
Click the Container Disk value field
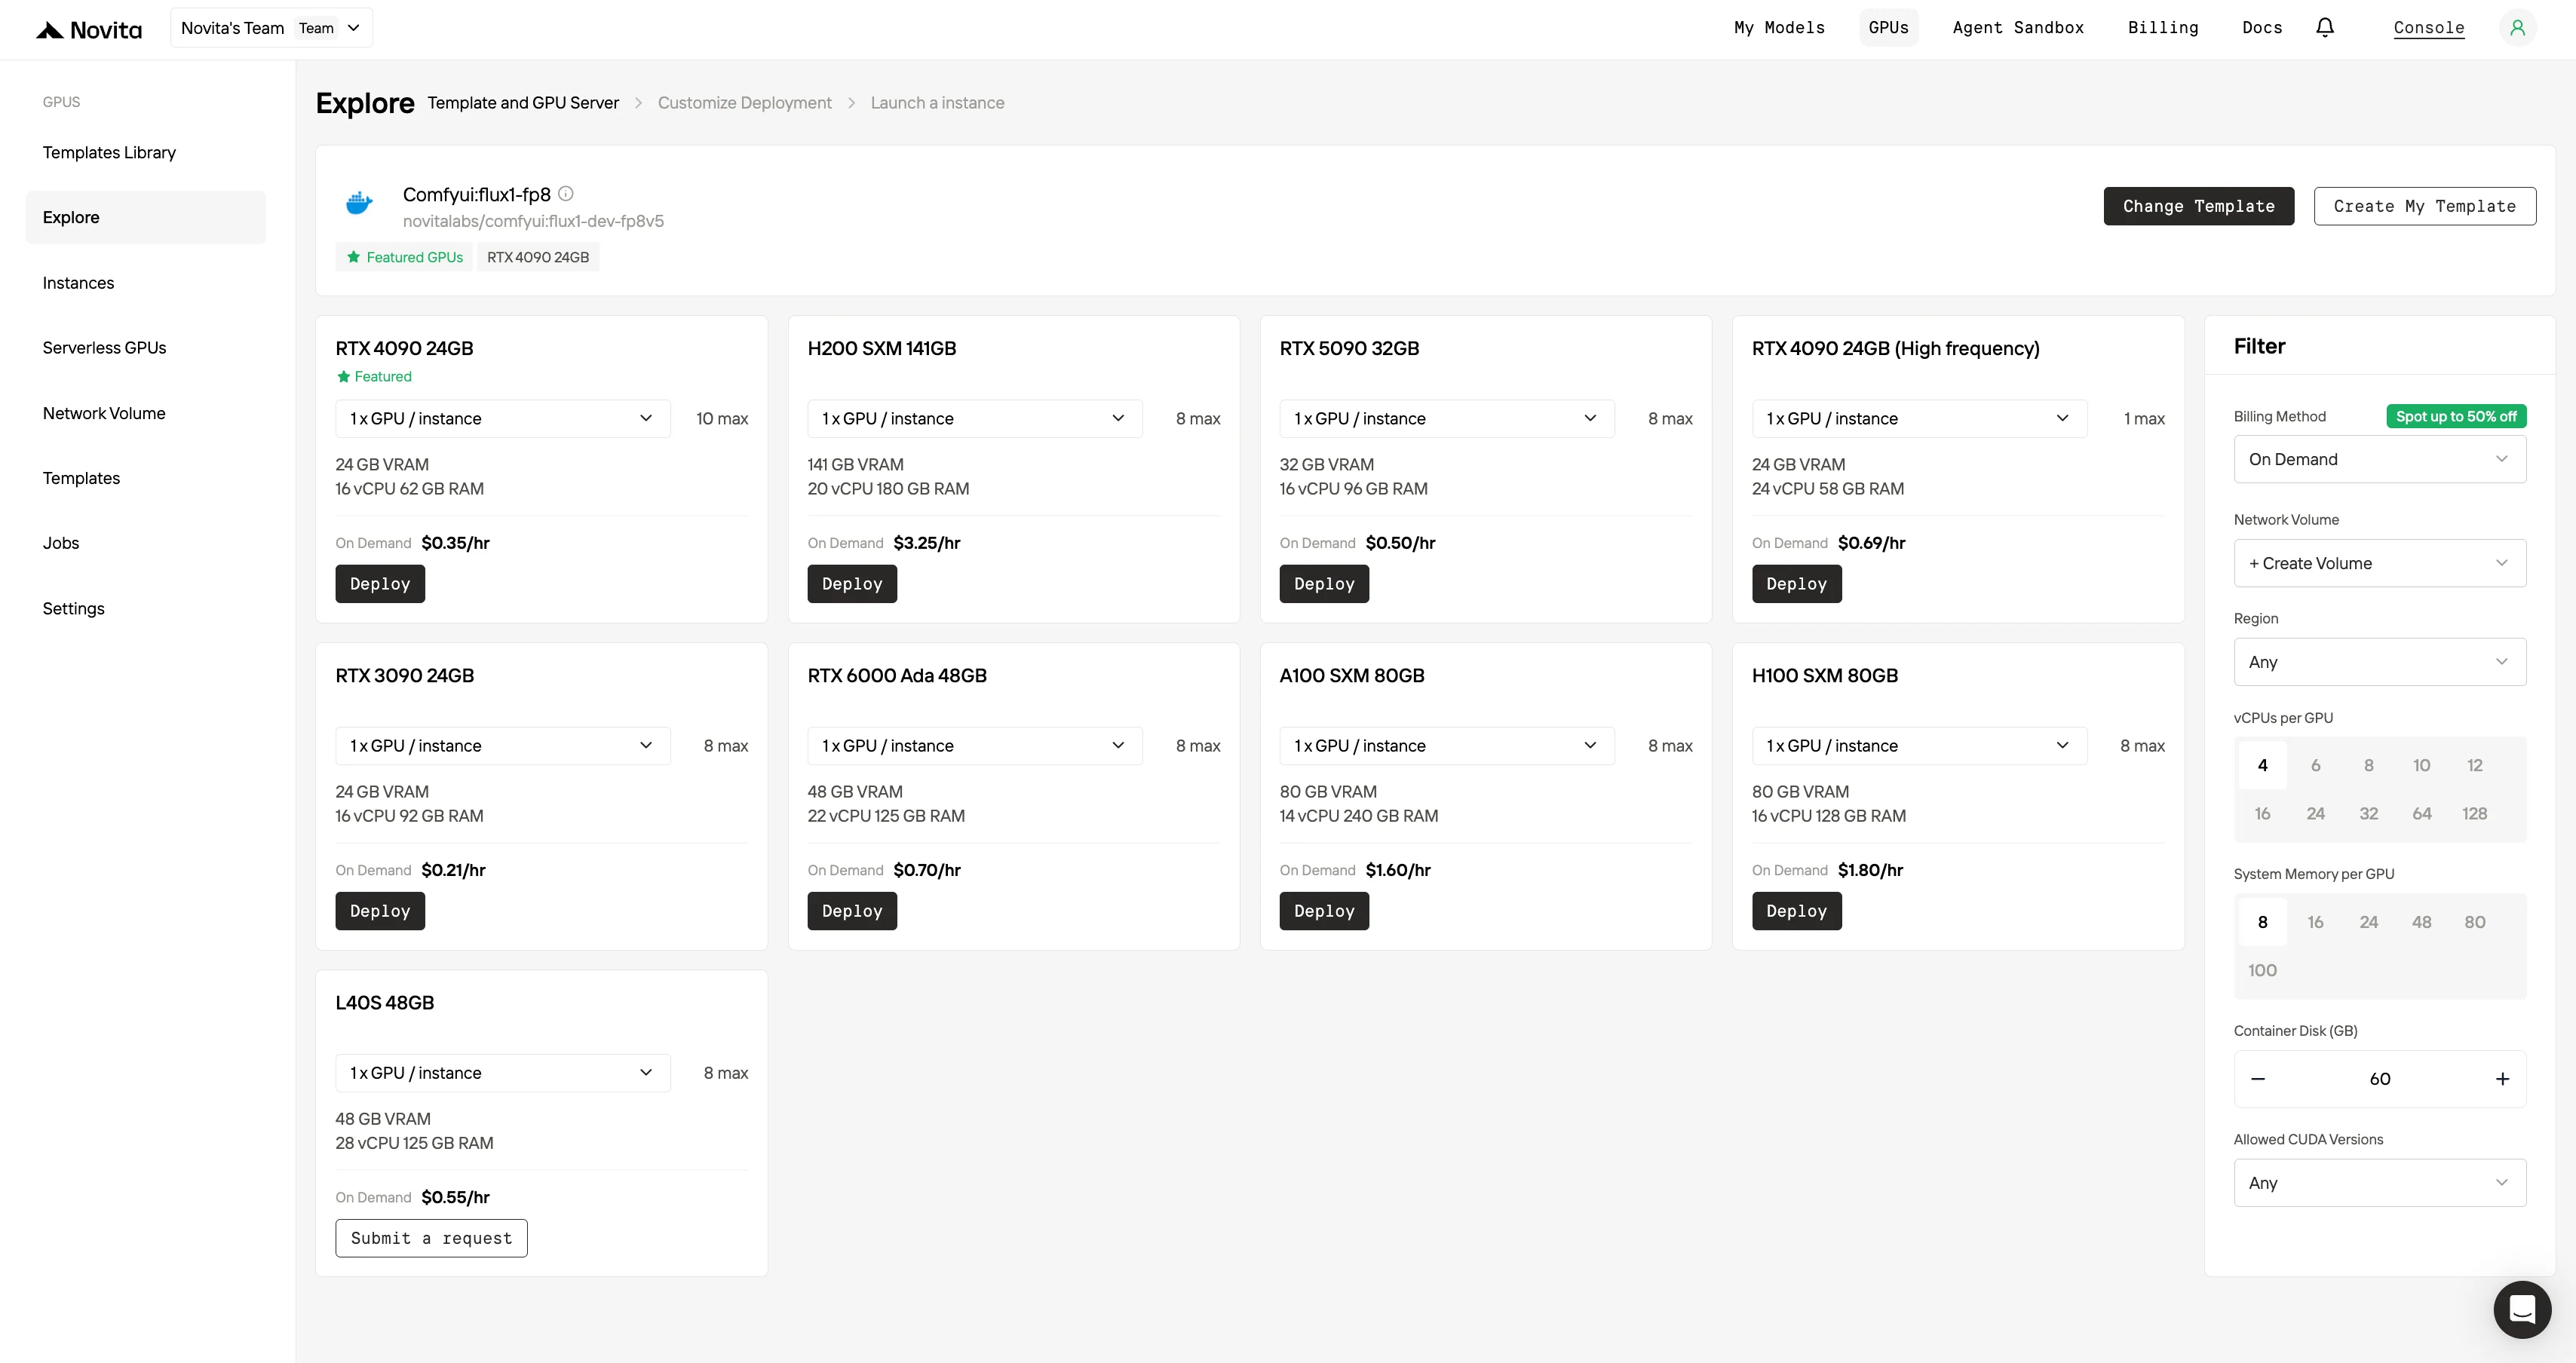click(x=2379, y=1079)
